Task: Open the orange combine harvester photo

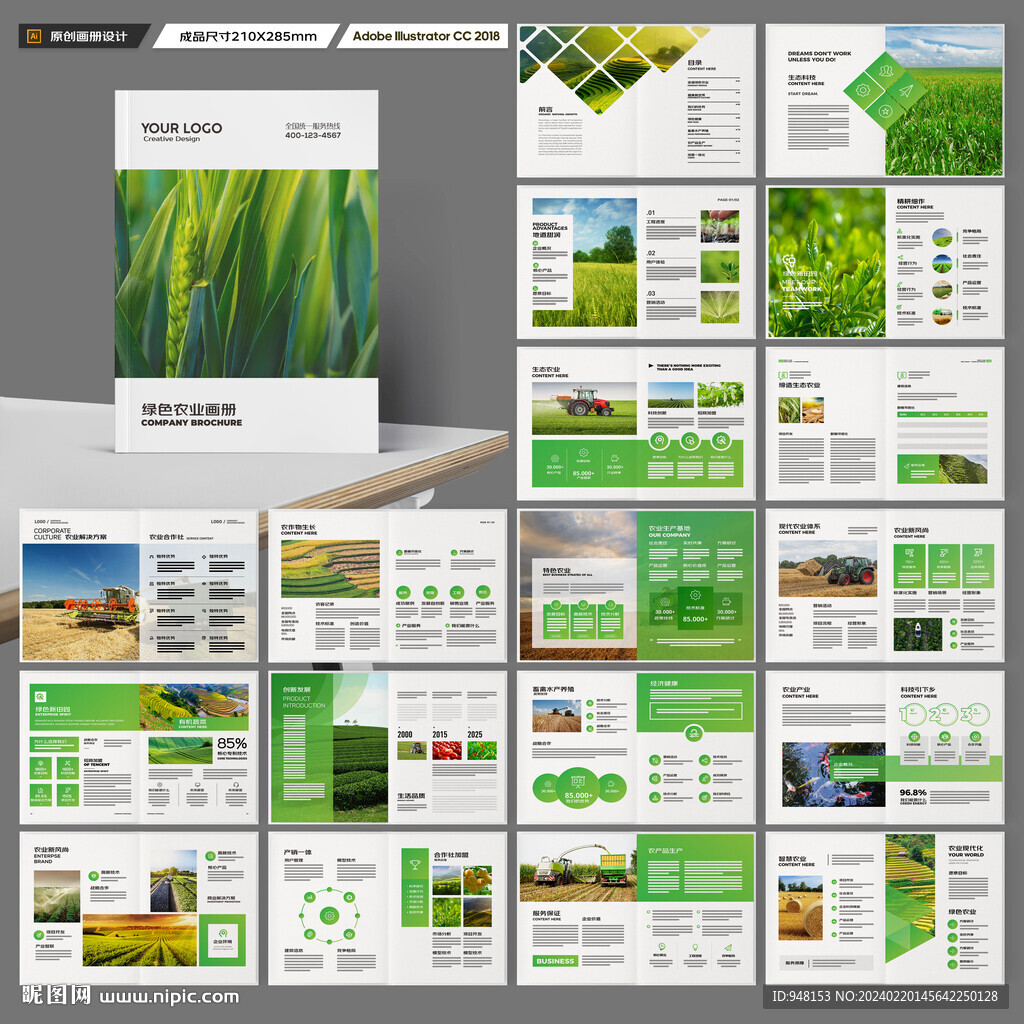Action: (x=81, y=602)
